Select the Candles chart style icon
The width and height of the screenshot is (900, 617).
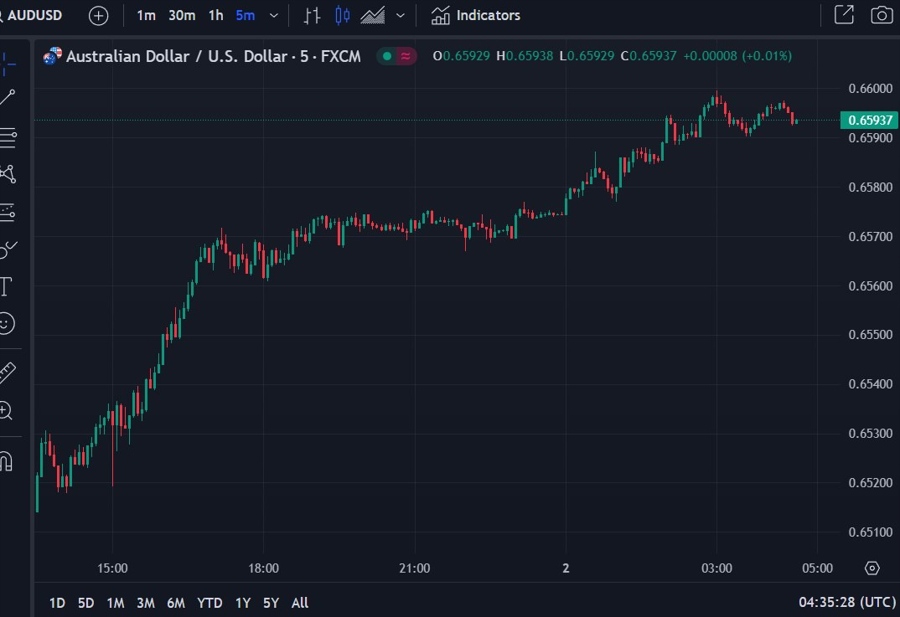pyautogui.click(x=342, y=15)
